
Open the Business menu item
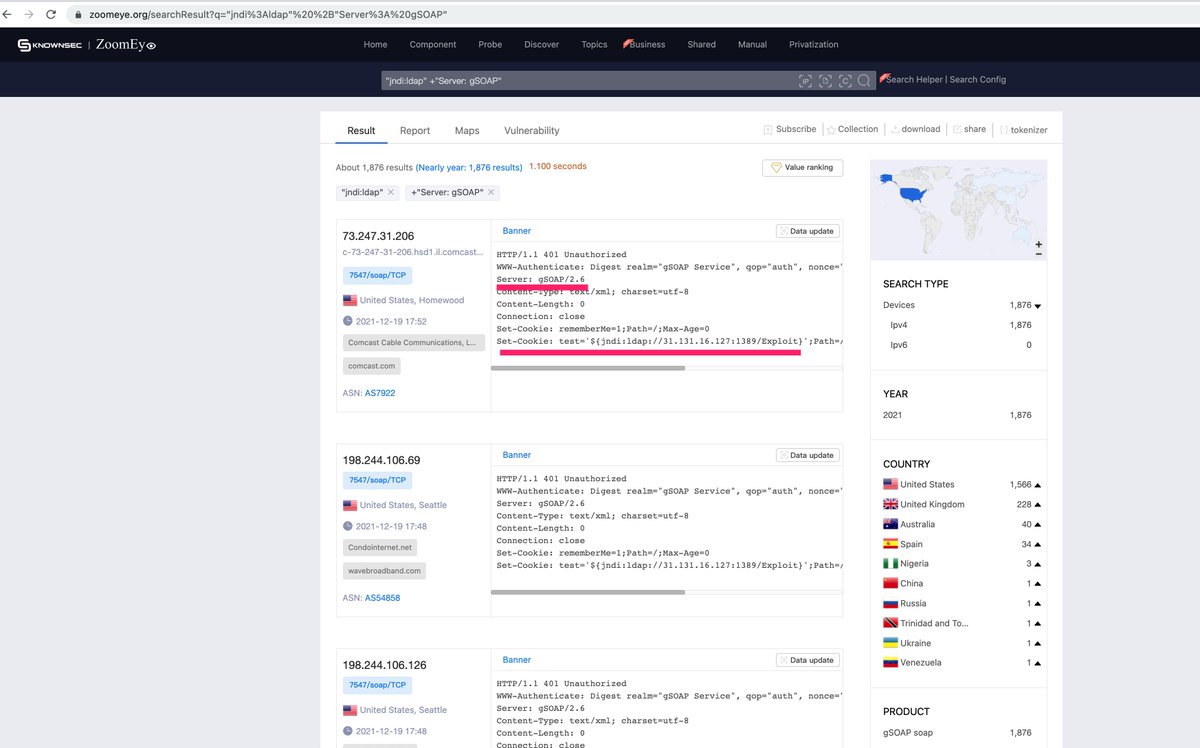point(647,45)
